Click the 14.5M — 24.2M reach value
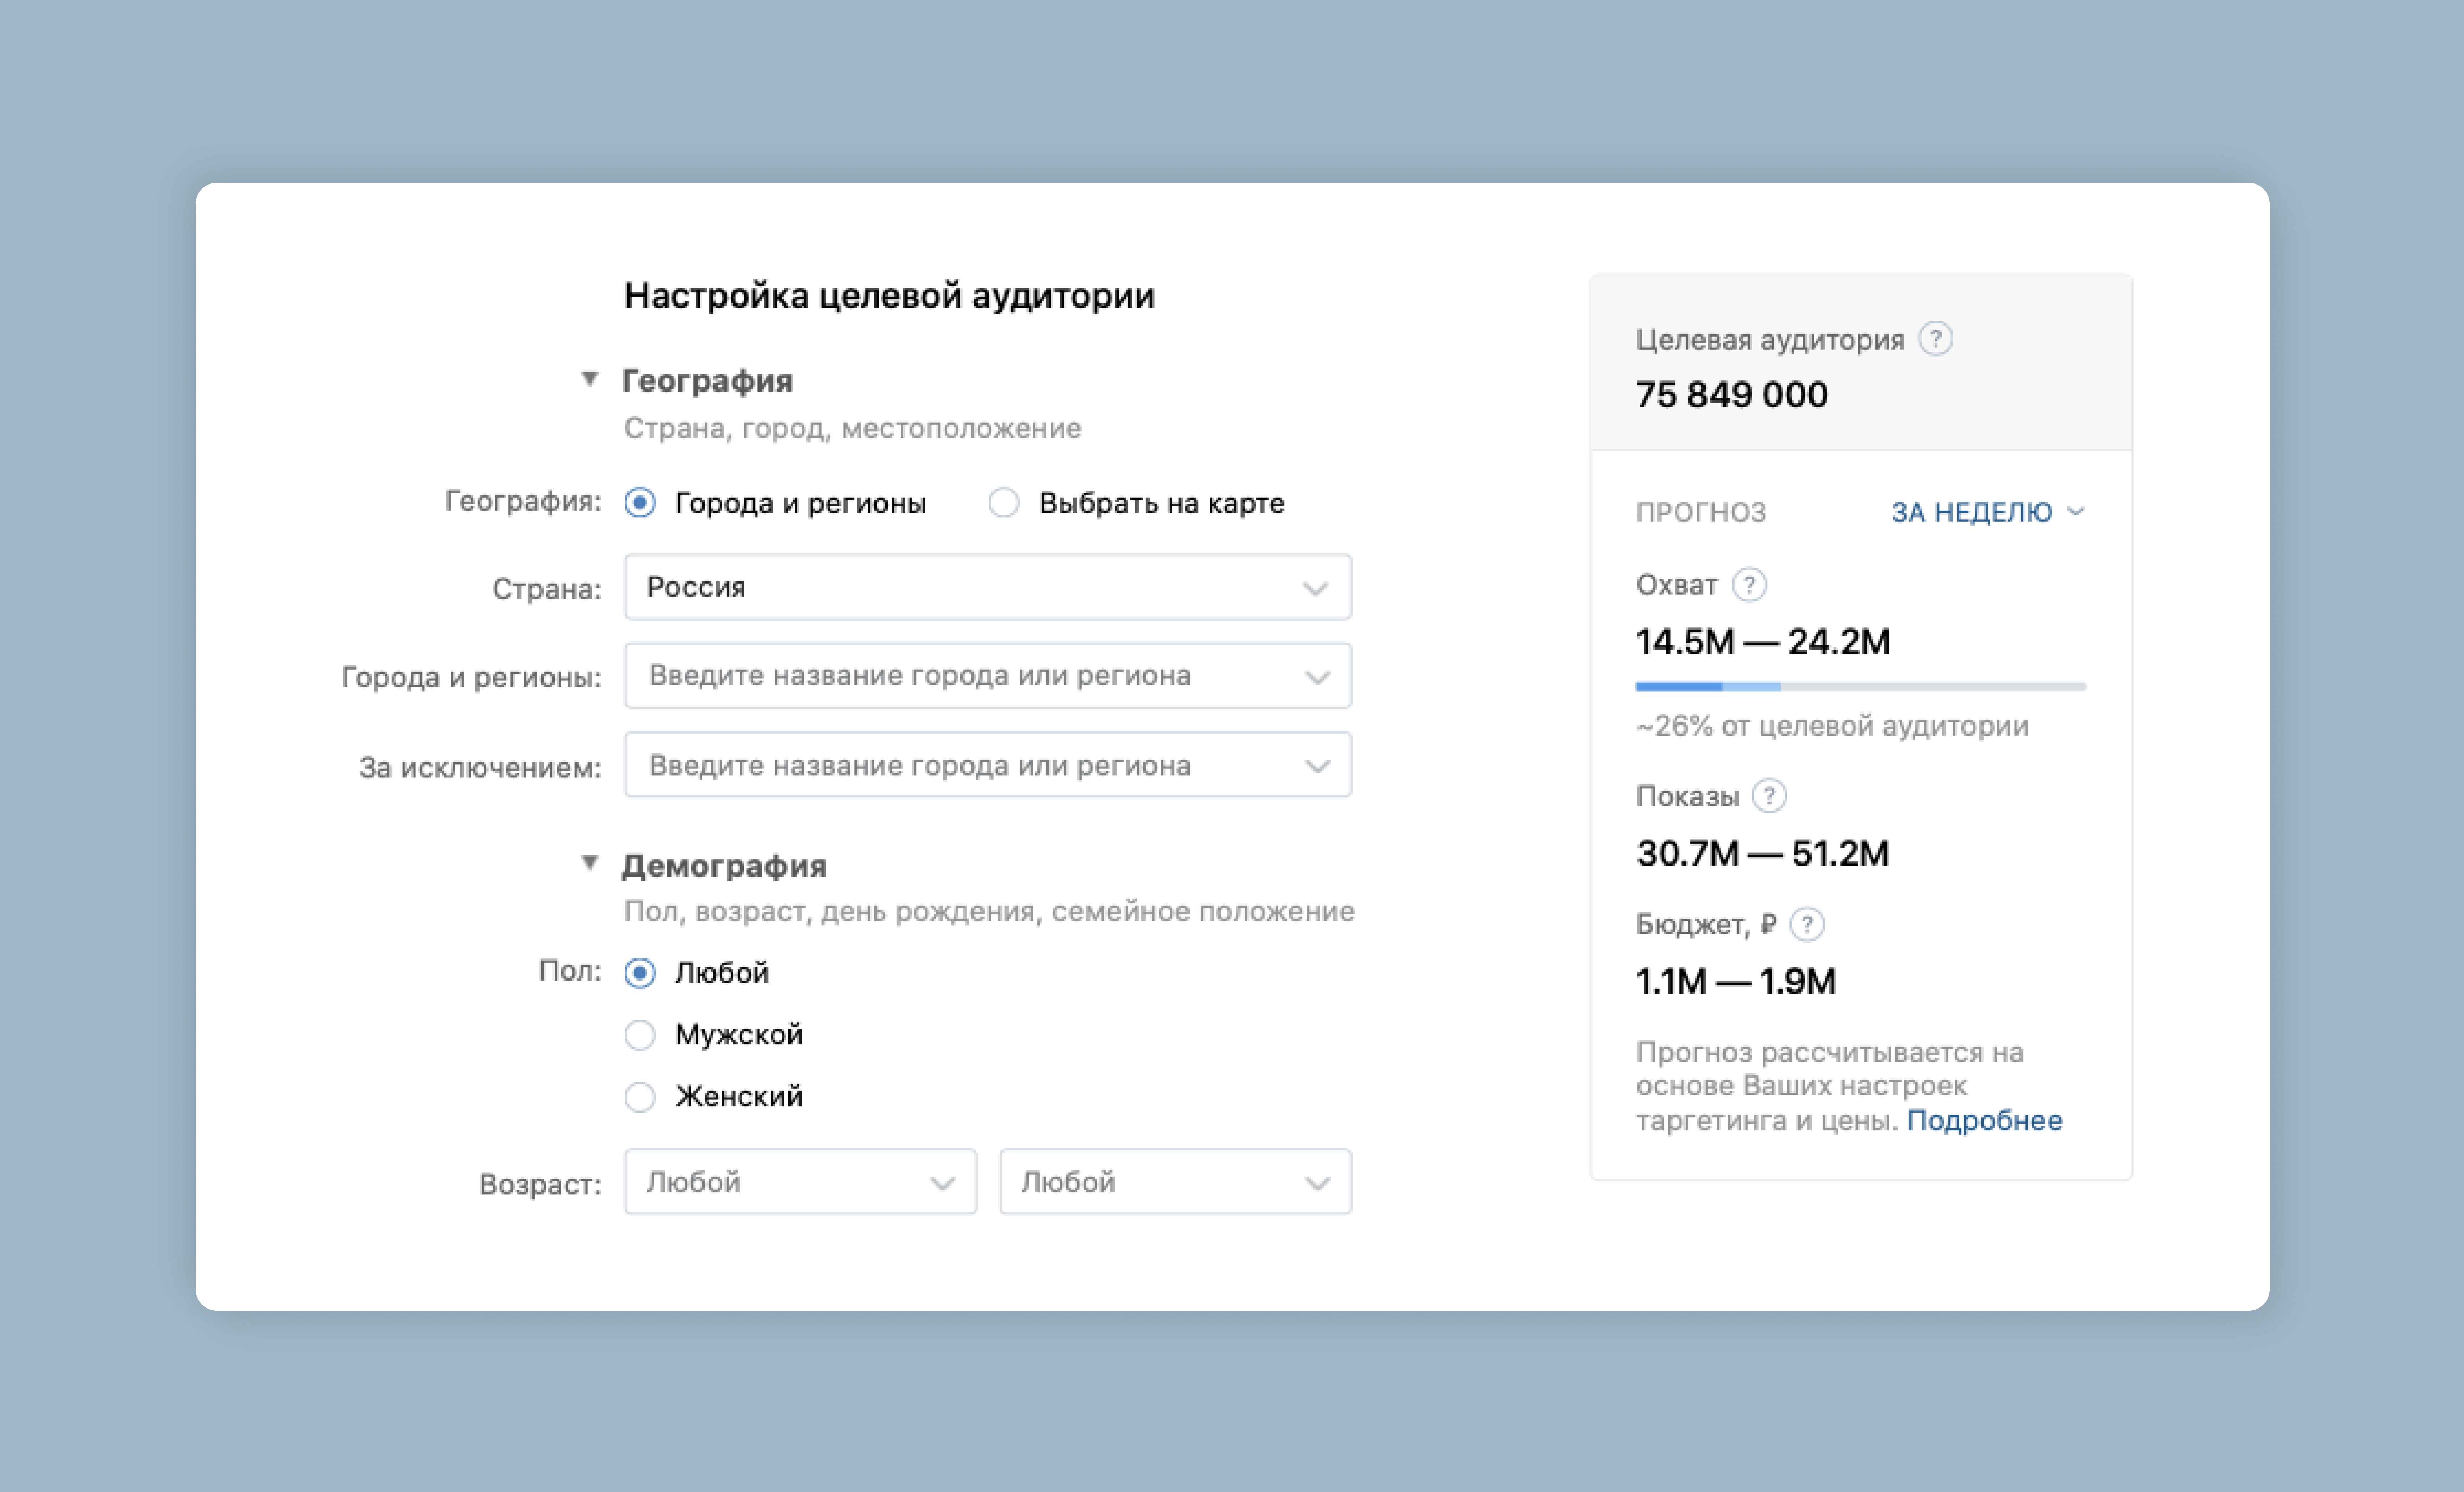The image size is (2464, 1492). tap(1763, 642)
